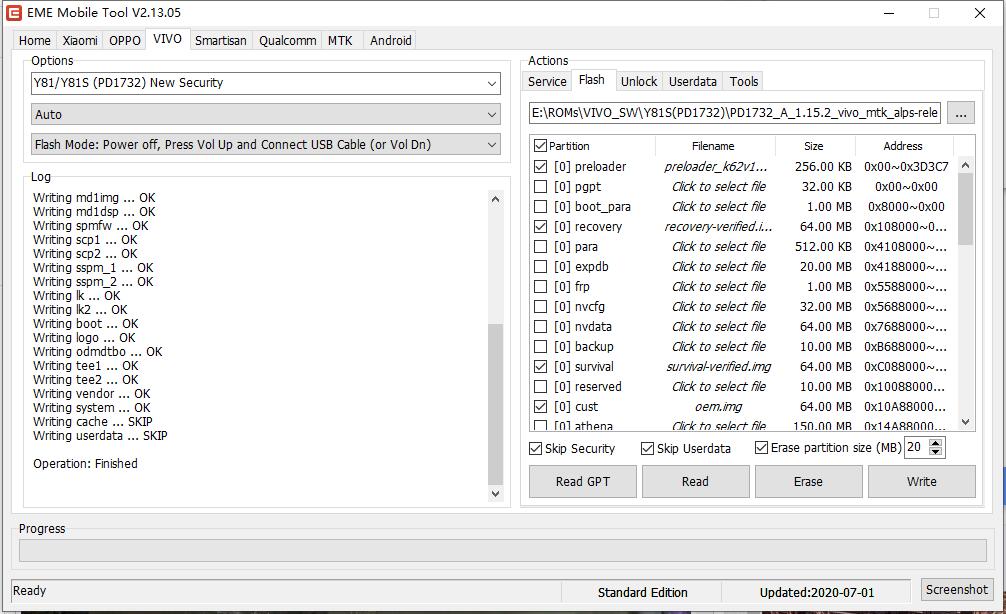The image size is (1006, 614).
Task: Click the 'Operation: Finished' log line
Action: [85, 463]
